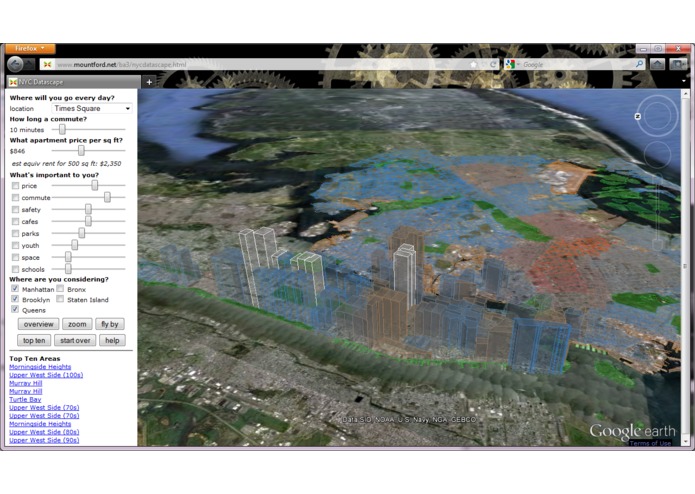Enable the schools importance checkbox
The width and height of the screenshot is (695, 494).
pyautogui.click(x=16, y=269)
